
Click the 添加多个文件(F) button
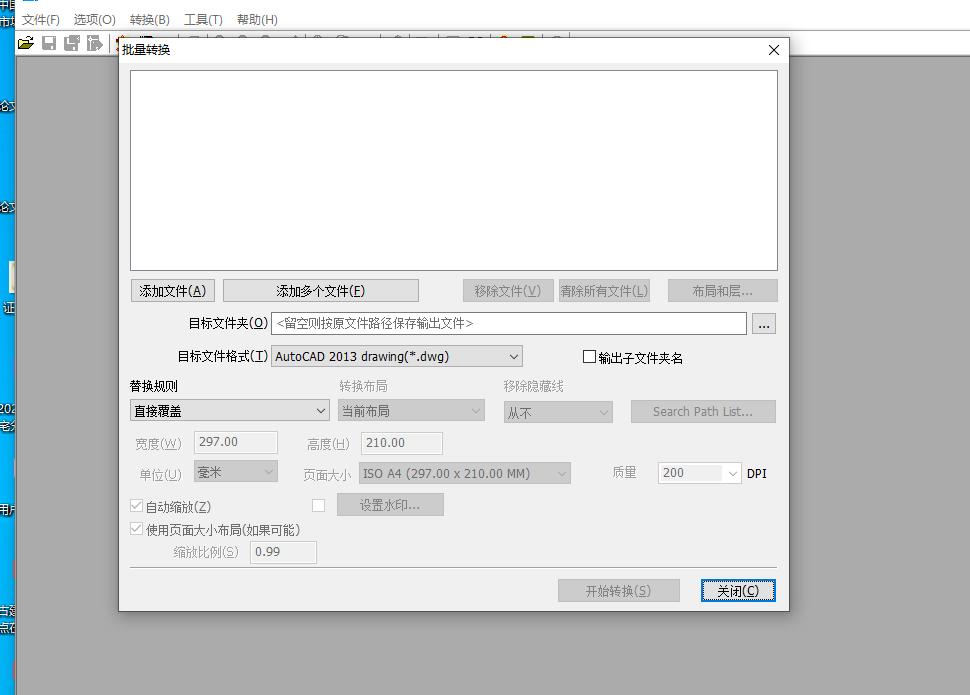321,290
